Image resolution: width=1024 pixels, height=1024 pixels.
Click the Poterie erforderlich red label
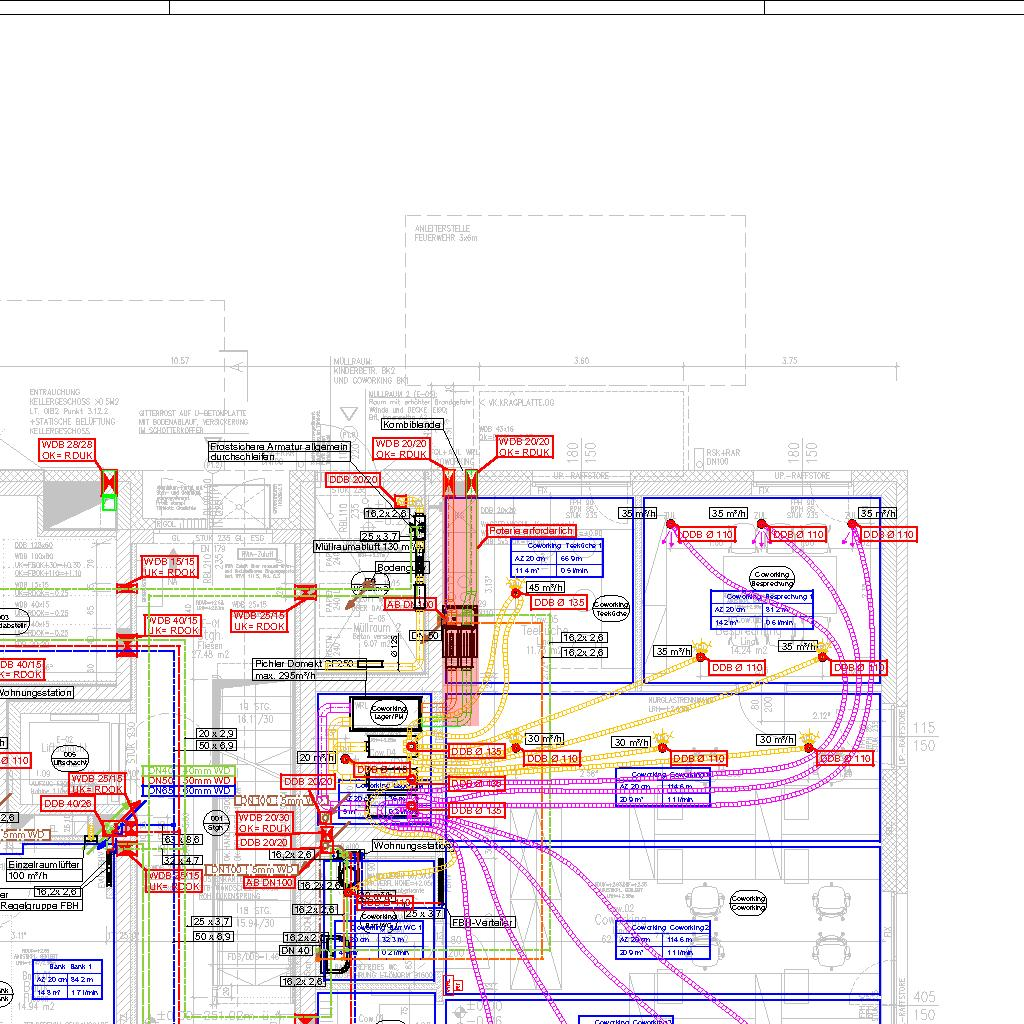coord(532,531)
